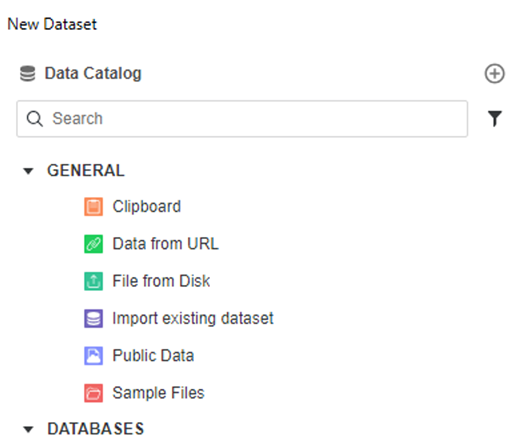
Task: Click the plus icon beside Data Catalog
Action: click(495, 73)
